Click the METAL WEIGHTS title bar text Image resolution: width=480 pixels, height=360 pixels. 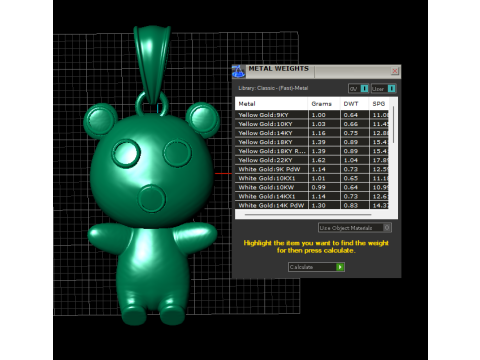tap(278, 69)
